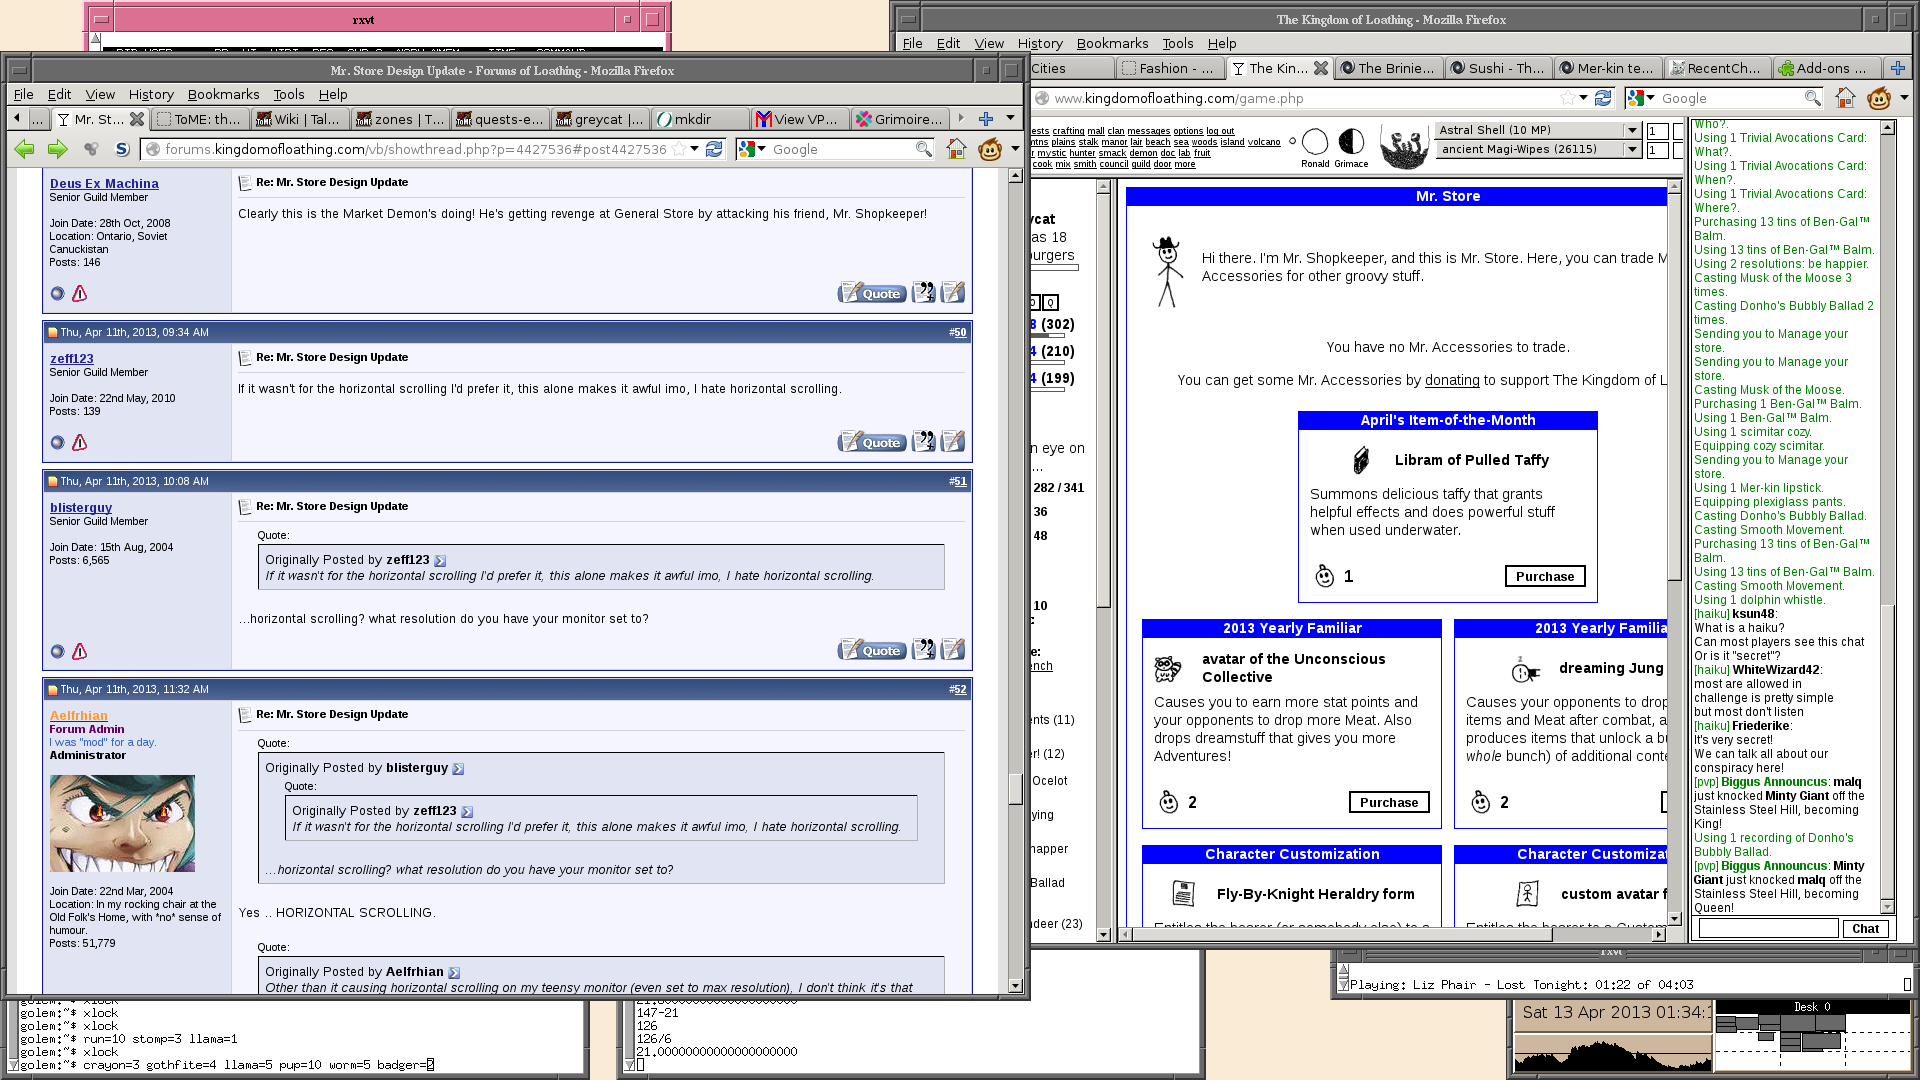
Task: Quick reply to zeff123's post
Action: [x=953, y=441]
